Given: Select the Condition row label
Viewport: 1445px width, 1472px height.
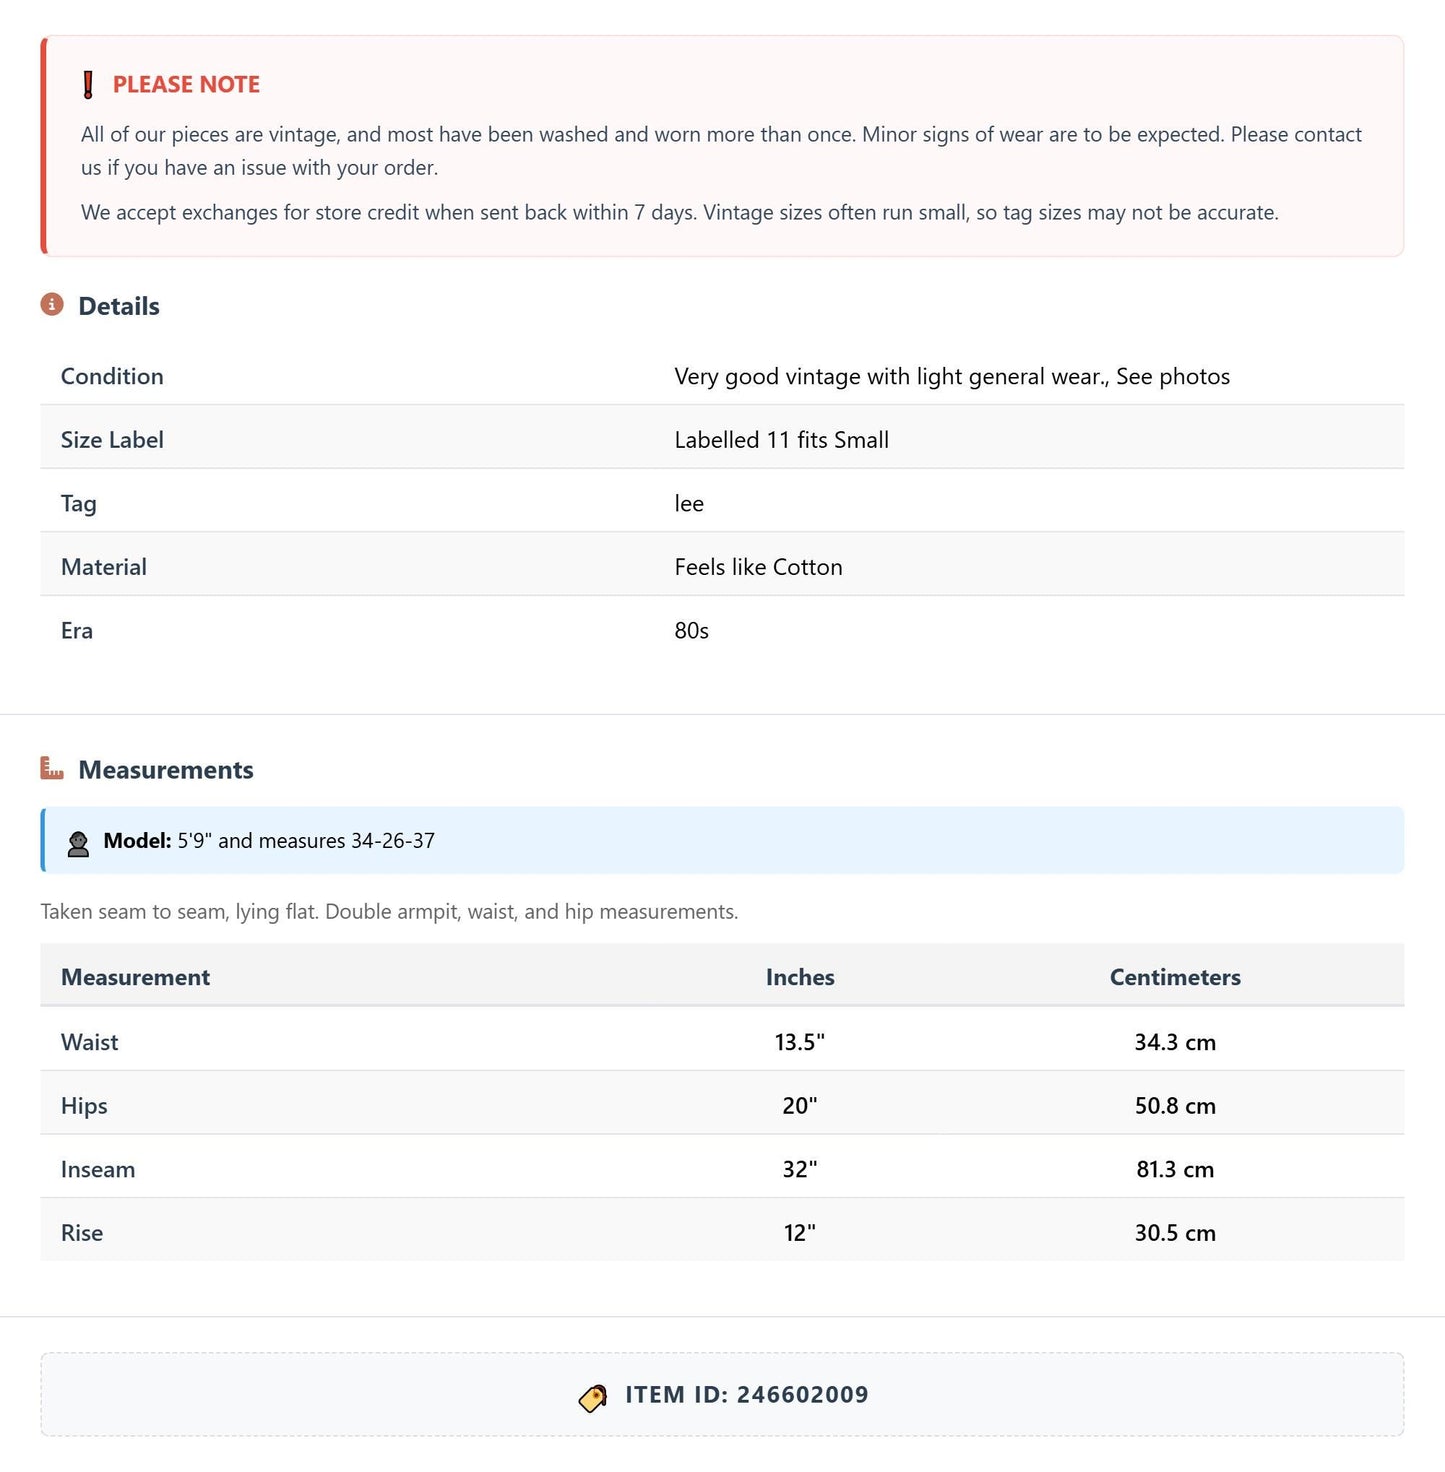Looking at the screenshot, I should pos(112,376).
